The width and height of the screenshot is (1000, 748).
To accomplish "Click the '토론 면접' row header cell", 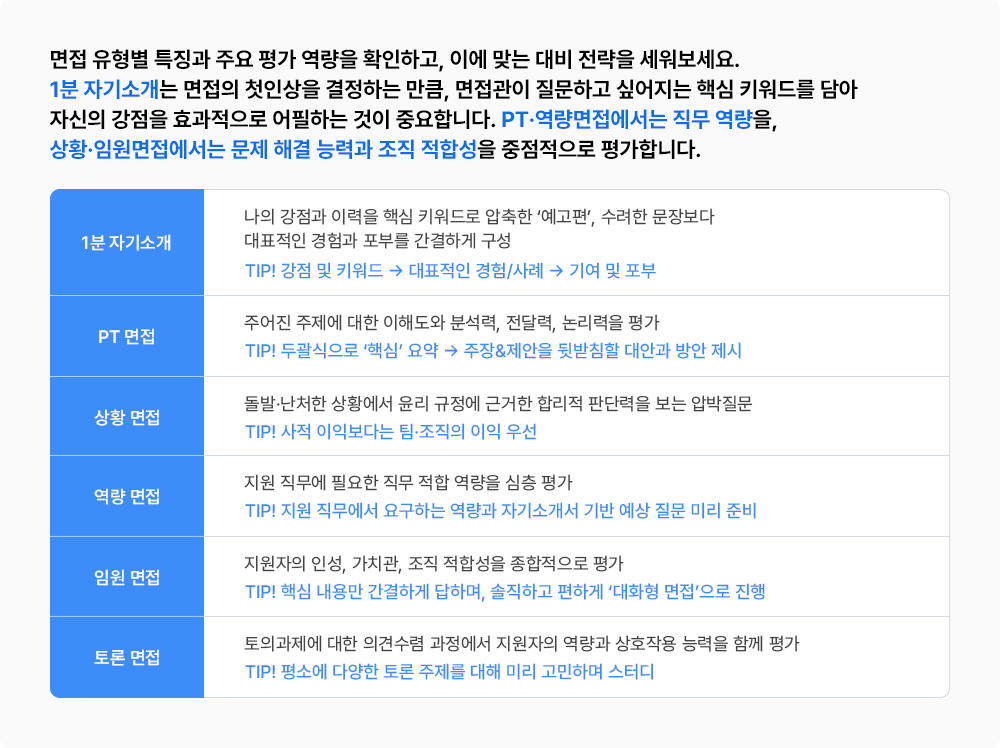I will coord(127,657).
